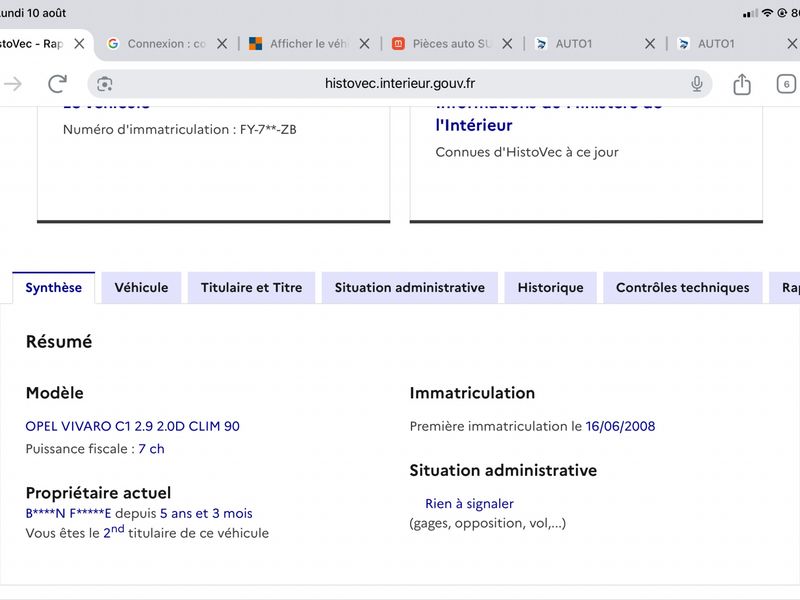Click the Google favicon on Connexion tab
This screenshot has height=600, width=800.
tap(113, 44)
